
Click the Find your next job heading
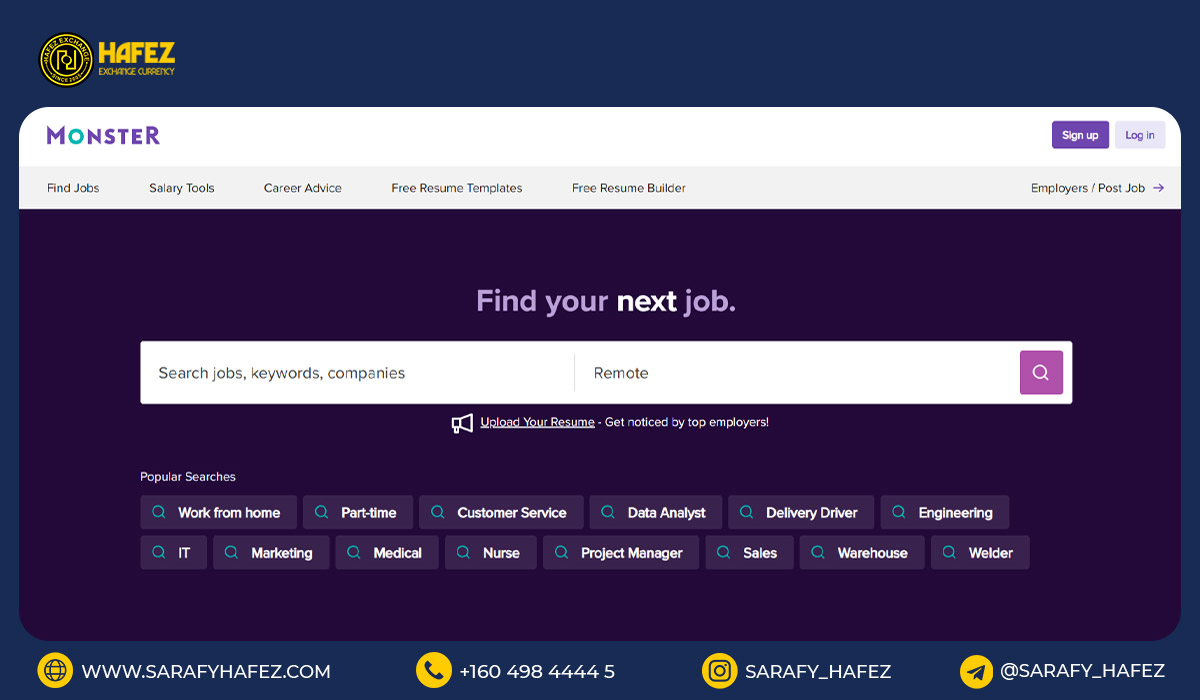tap(606, 301)
